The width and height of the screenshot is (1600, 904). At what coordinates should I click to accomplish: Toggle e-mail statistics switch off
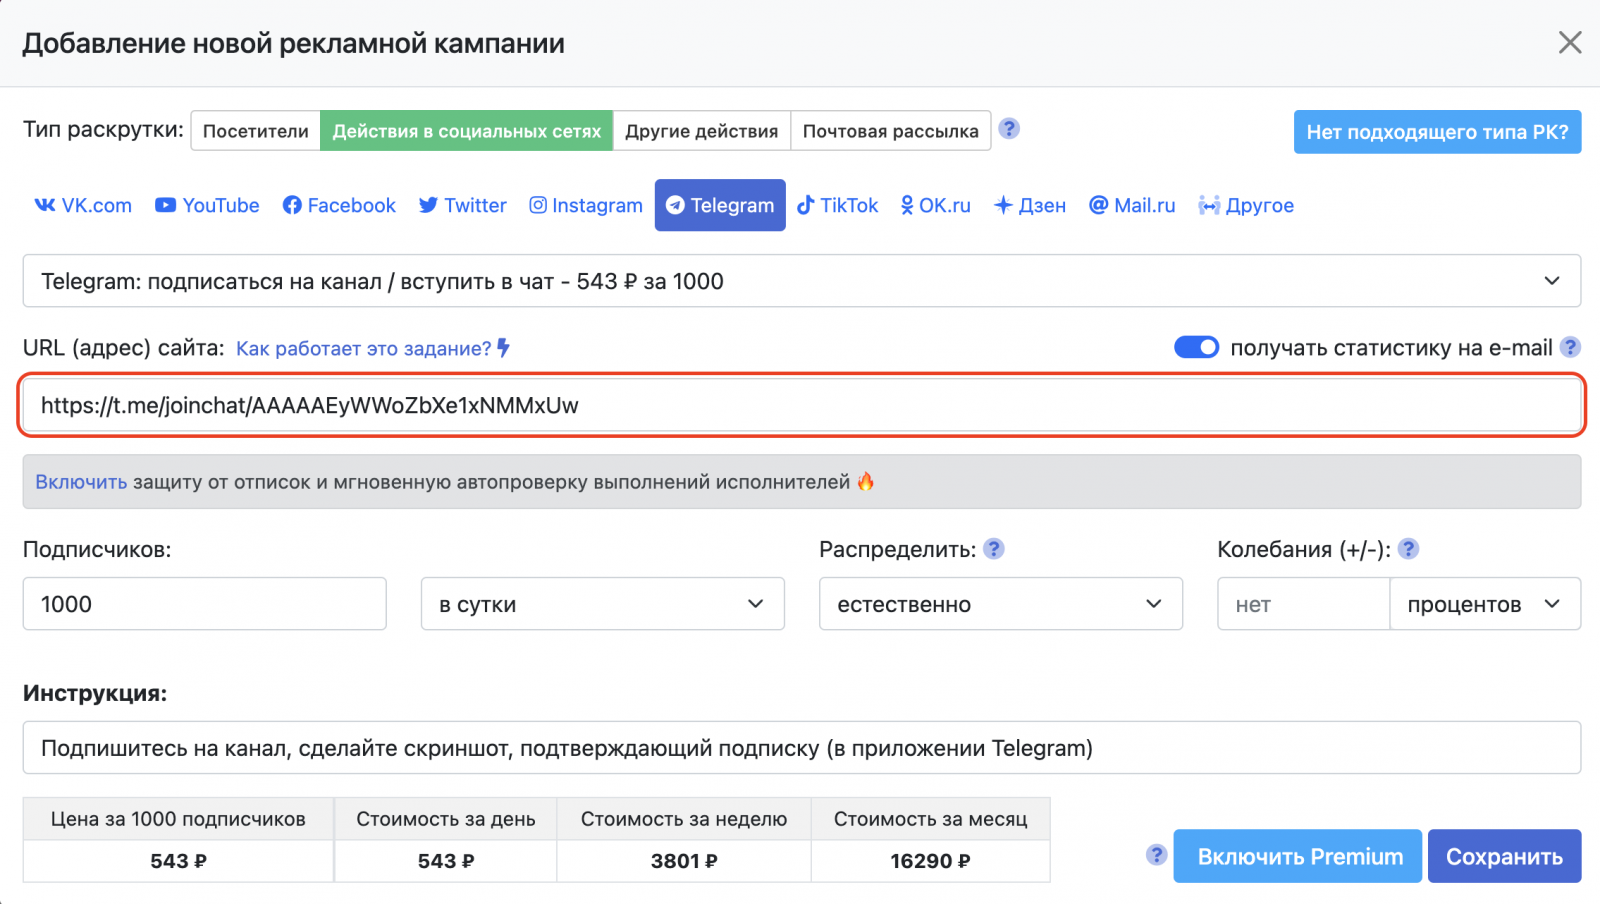(x=1196, y=347)
